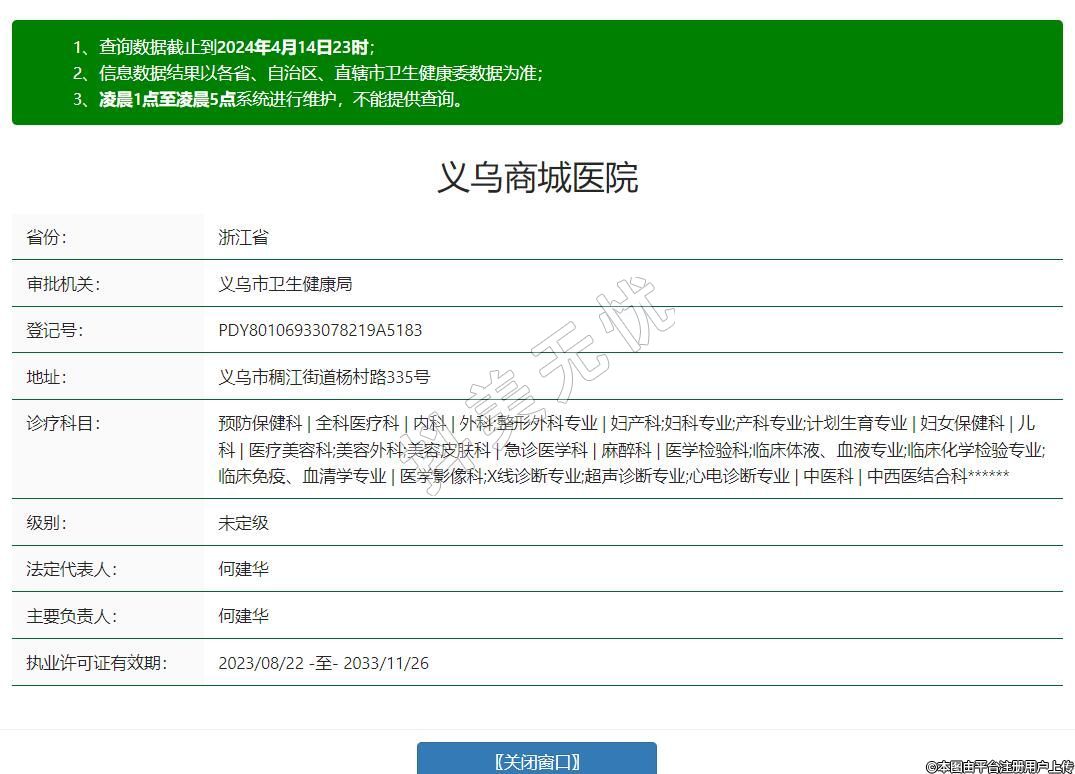Click the address 义乌市稠江街道杨村路335号
Screen dimensions: 1075x774
coord(324,377)
